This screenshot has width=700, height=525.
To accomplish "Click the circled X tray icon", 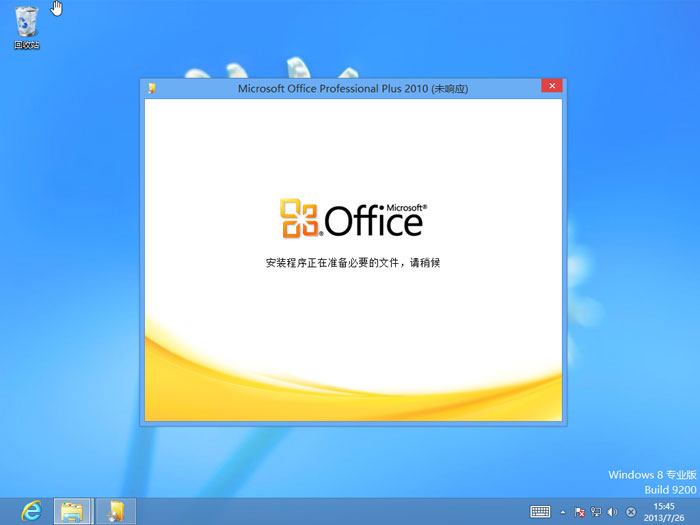I will [631, 512].
